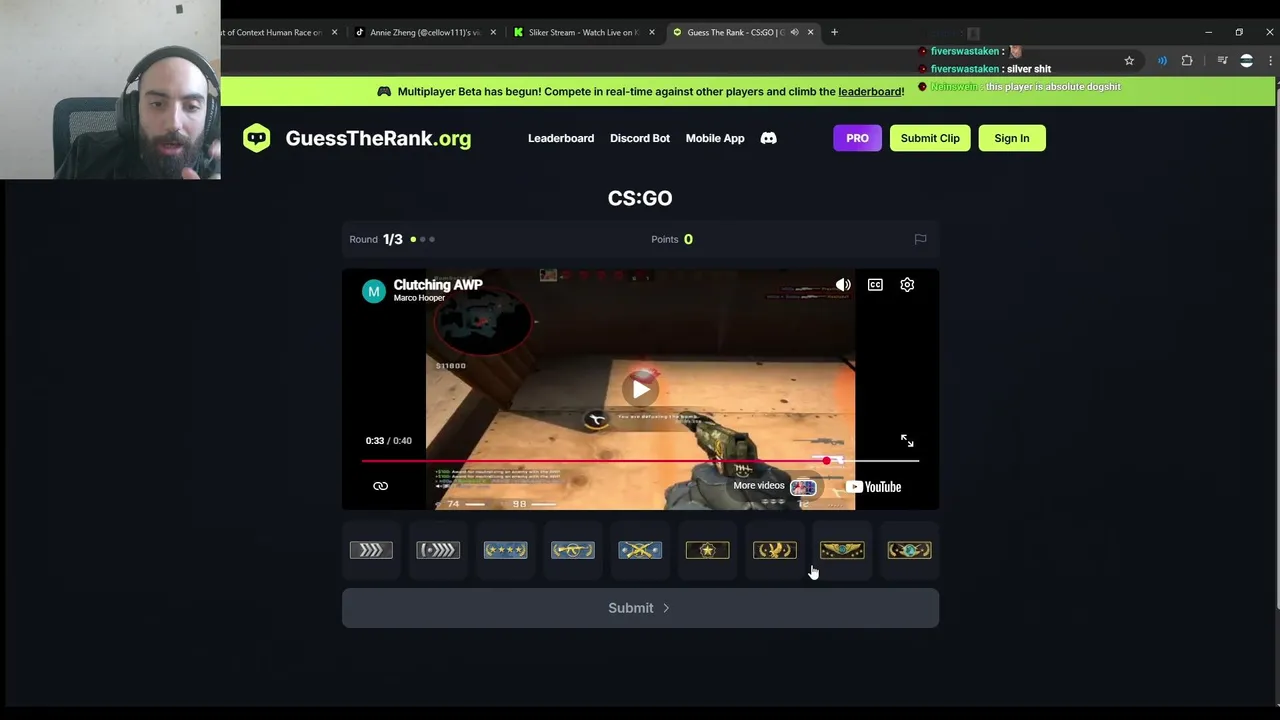
Task: Mute the Guess The Rank tab audio
Action: (x=794, y=32)
